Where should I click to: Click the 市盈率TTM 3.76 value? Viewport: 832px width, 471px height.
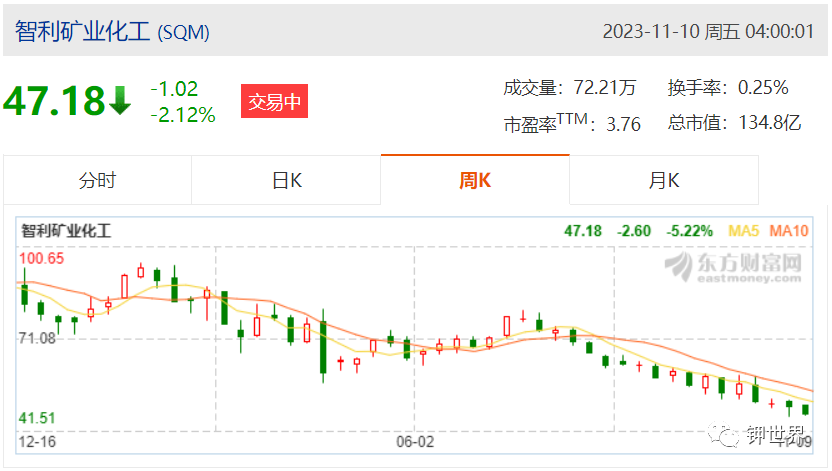[623, 125]
